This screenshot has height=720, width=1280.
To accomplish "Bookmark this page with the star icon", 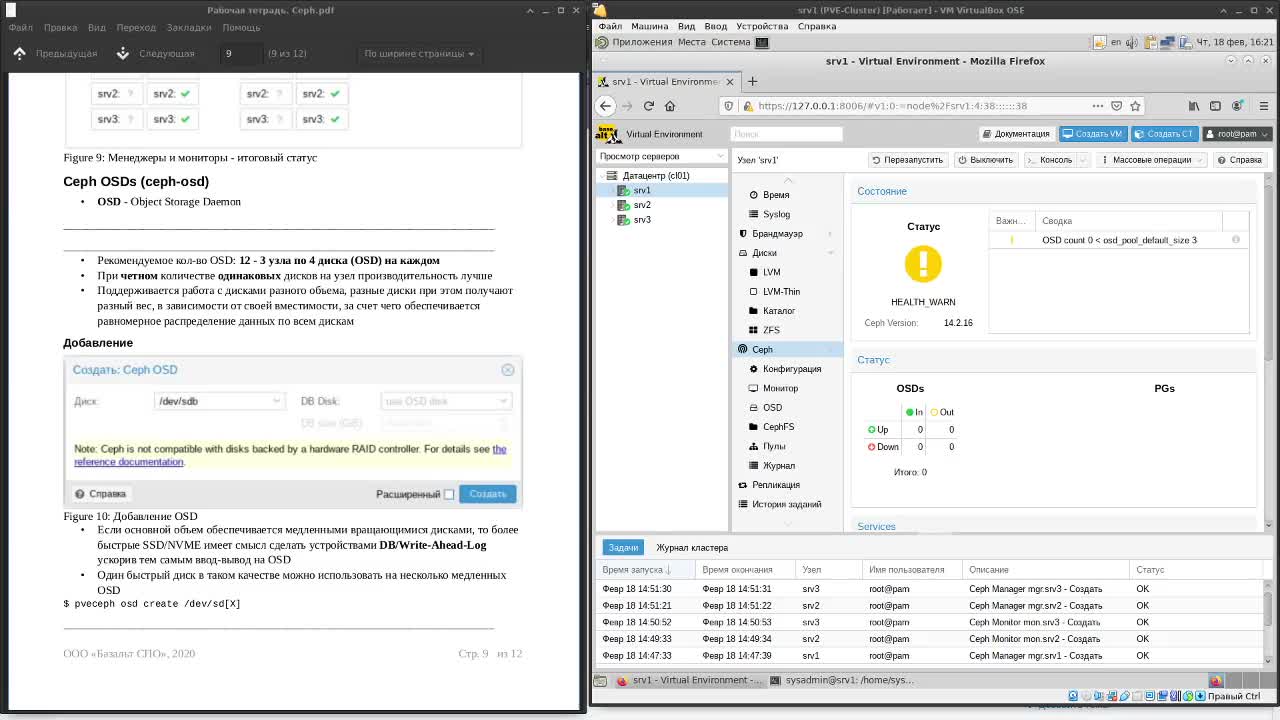I will [x=1136, y=106].
